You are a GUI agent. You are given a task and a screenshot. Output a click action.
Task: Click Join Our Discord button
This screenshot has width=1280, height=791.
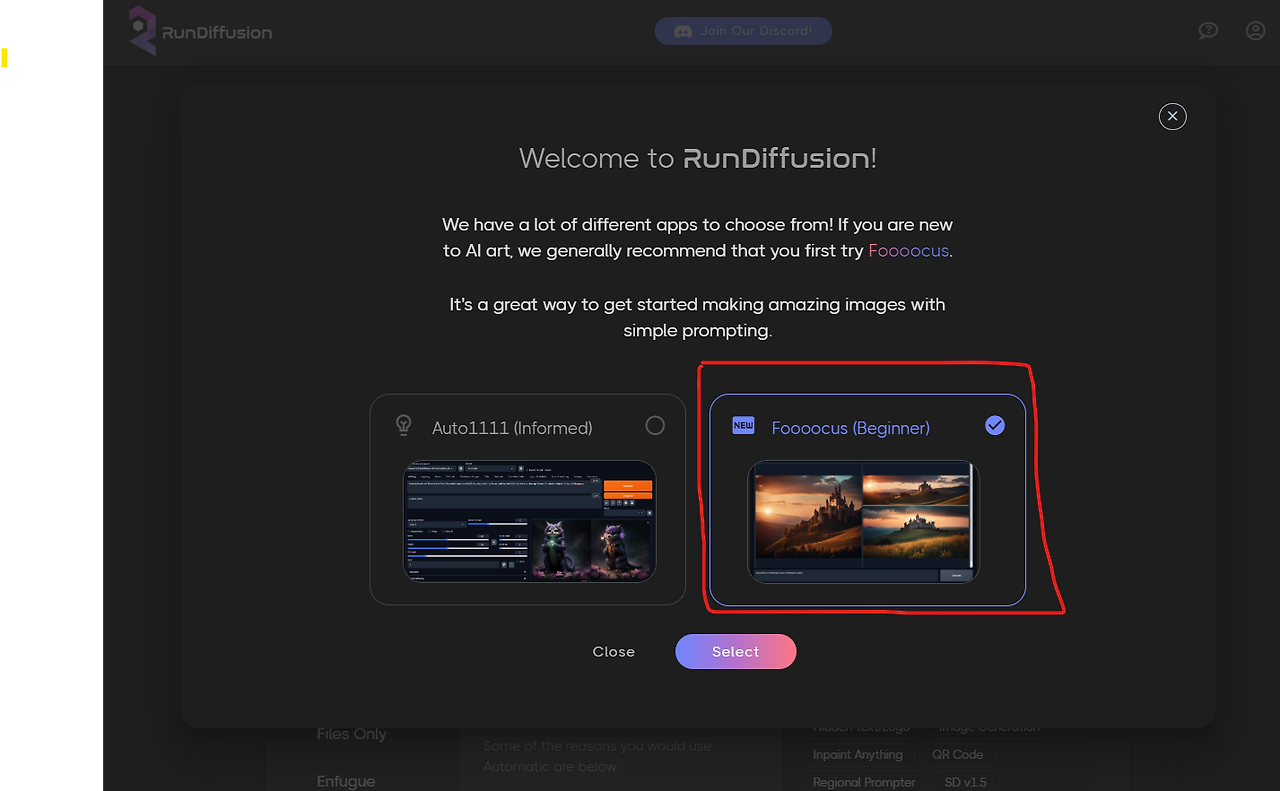point(743,31)
